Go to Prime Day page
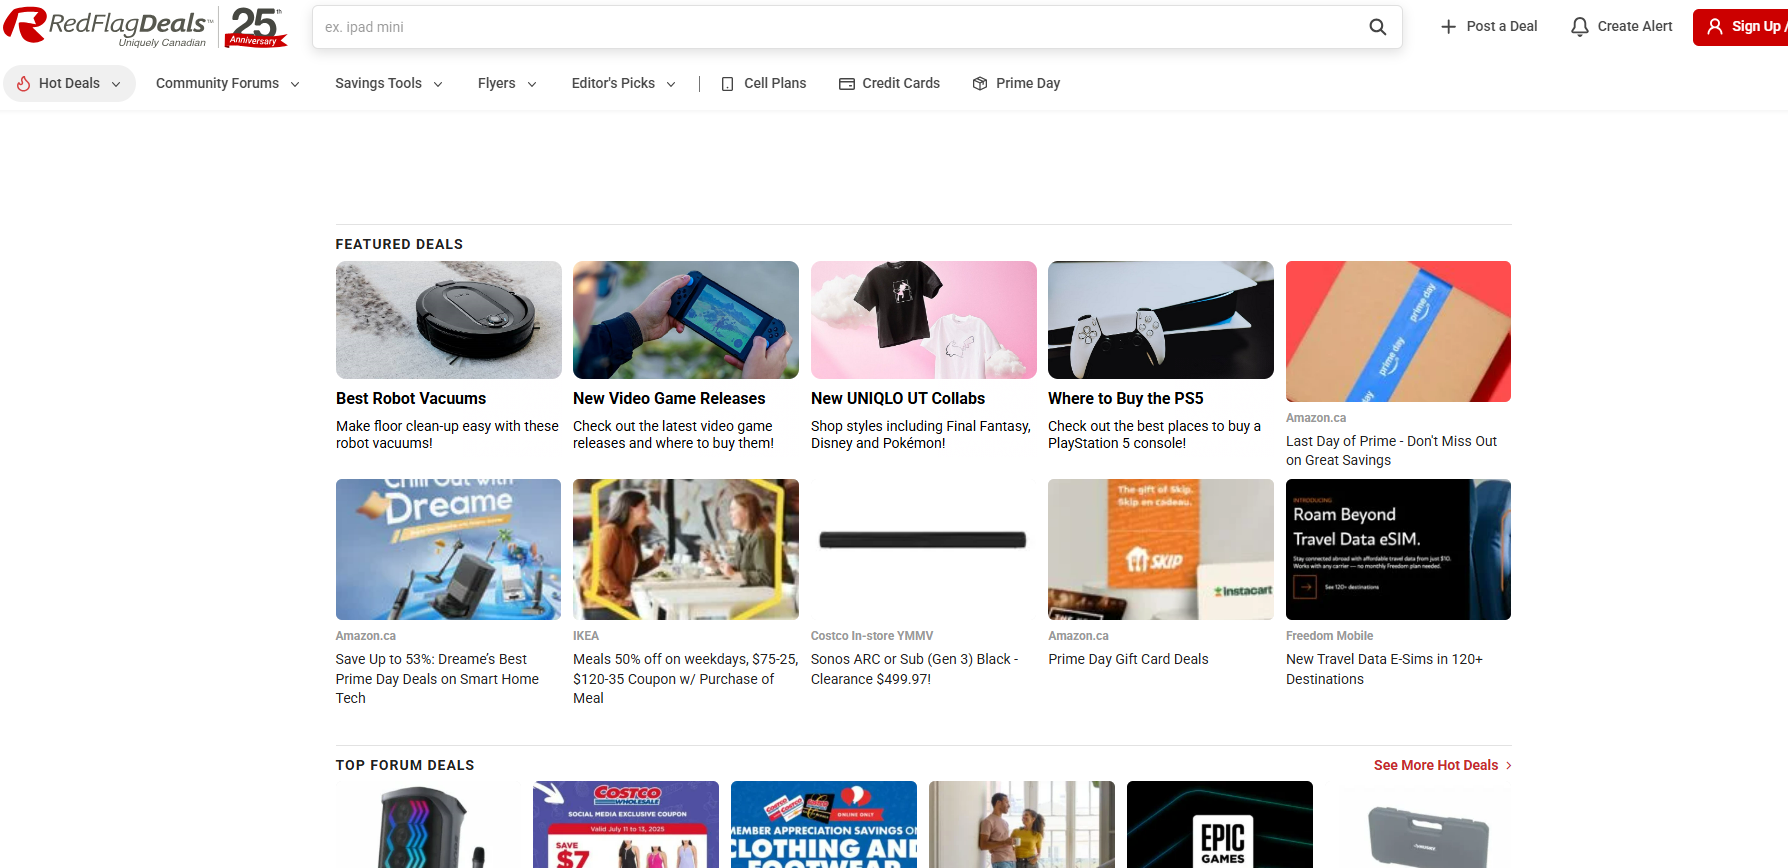Viewport: 1788px width, 868px height. 1016,84
